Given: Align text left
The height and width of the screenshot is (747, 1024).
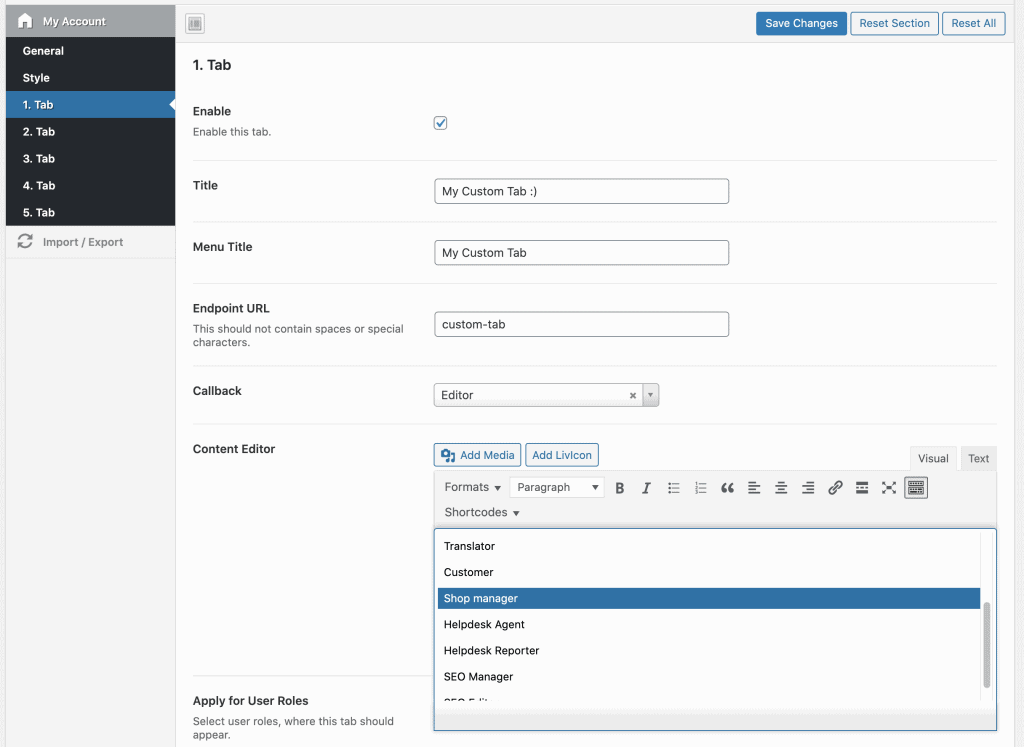Looking at the screenshot, I should click(x=754, y=488).
